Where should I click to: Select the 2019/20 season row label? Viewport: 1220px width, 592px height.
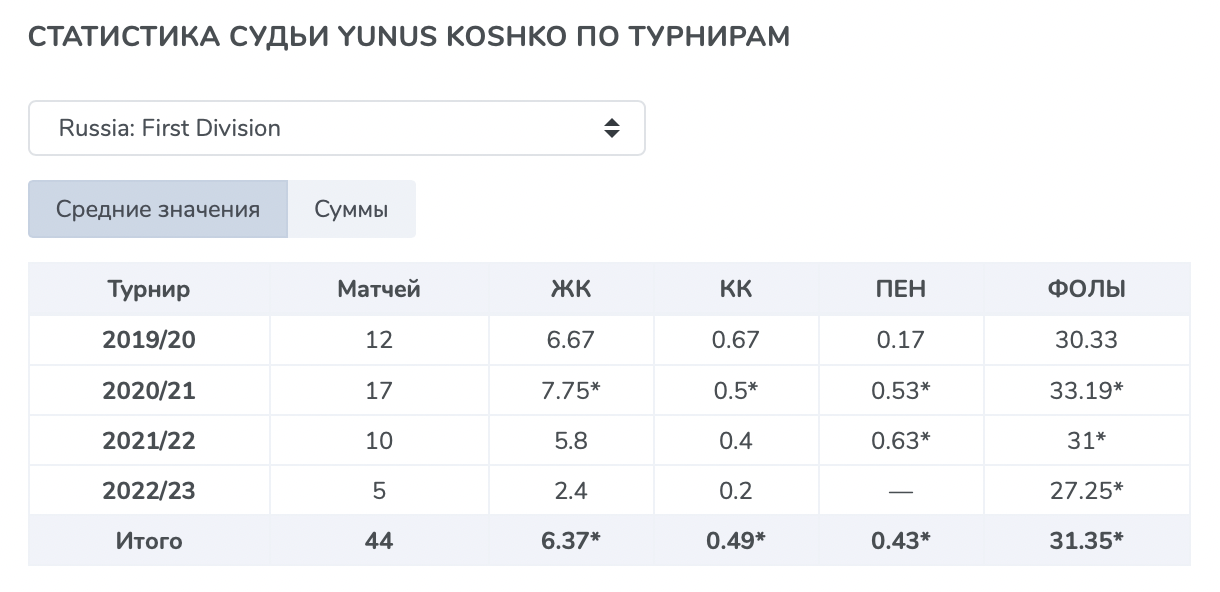point(149,340)
